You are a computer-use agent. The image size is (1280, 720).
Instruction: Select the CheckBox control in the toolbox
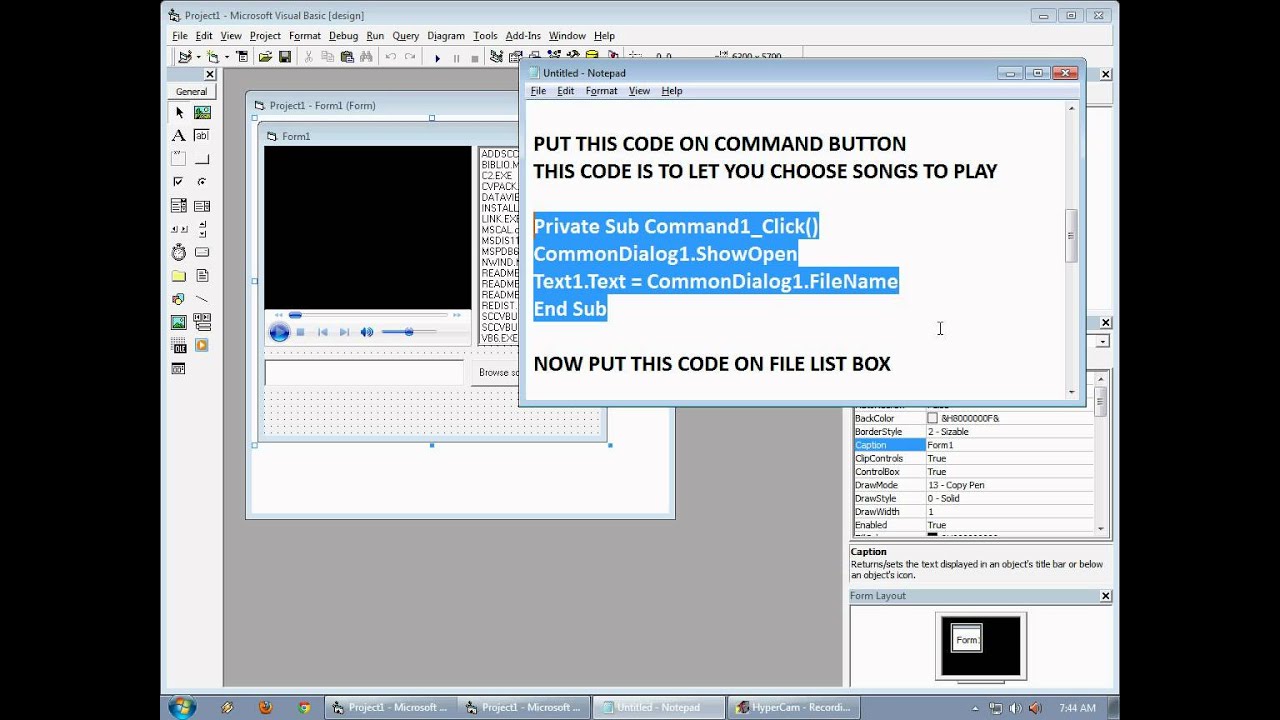click(x=178, y=182)
